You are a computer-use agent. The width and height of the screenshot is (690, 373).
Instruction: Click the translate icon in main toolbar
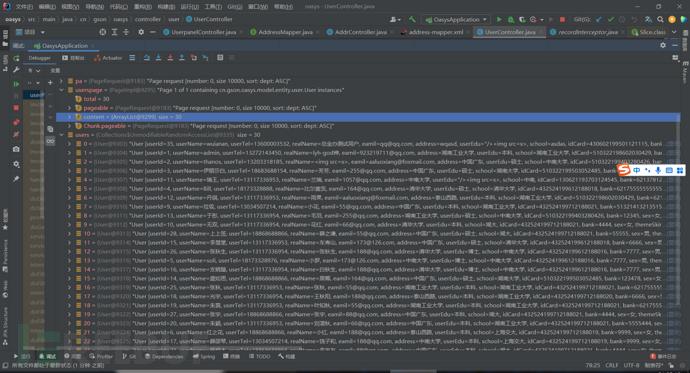(648, 19)
